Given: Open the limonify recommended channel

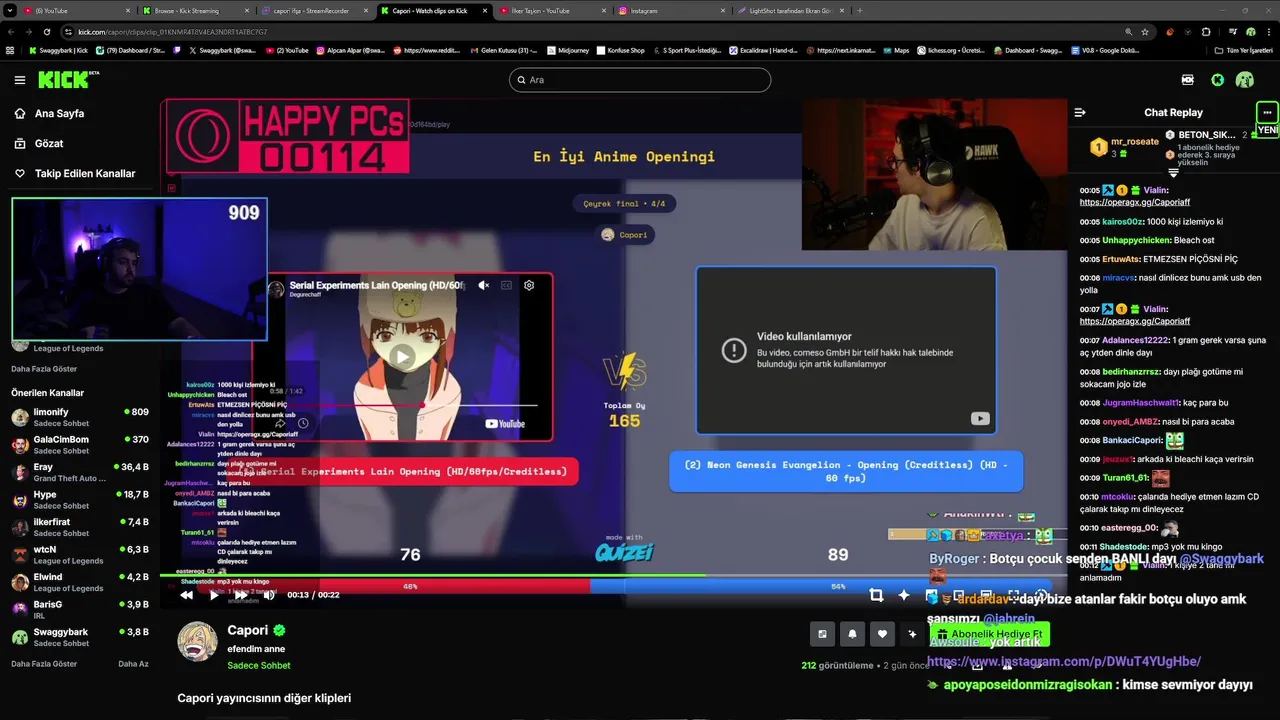Looking at the screenshot, I should tap(80, 417).
